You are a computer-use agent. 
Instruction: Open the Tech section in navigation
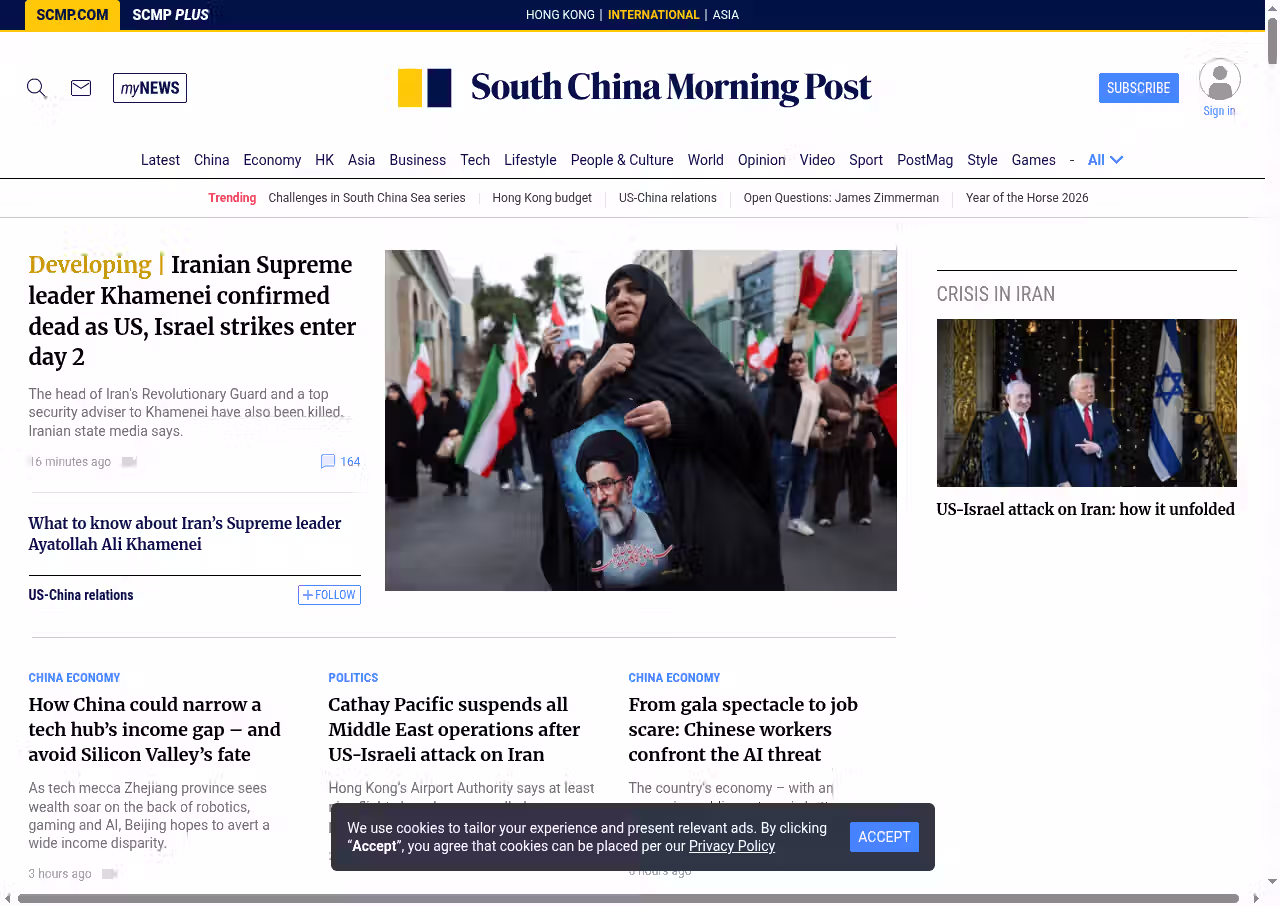point(475,160)
